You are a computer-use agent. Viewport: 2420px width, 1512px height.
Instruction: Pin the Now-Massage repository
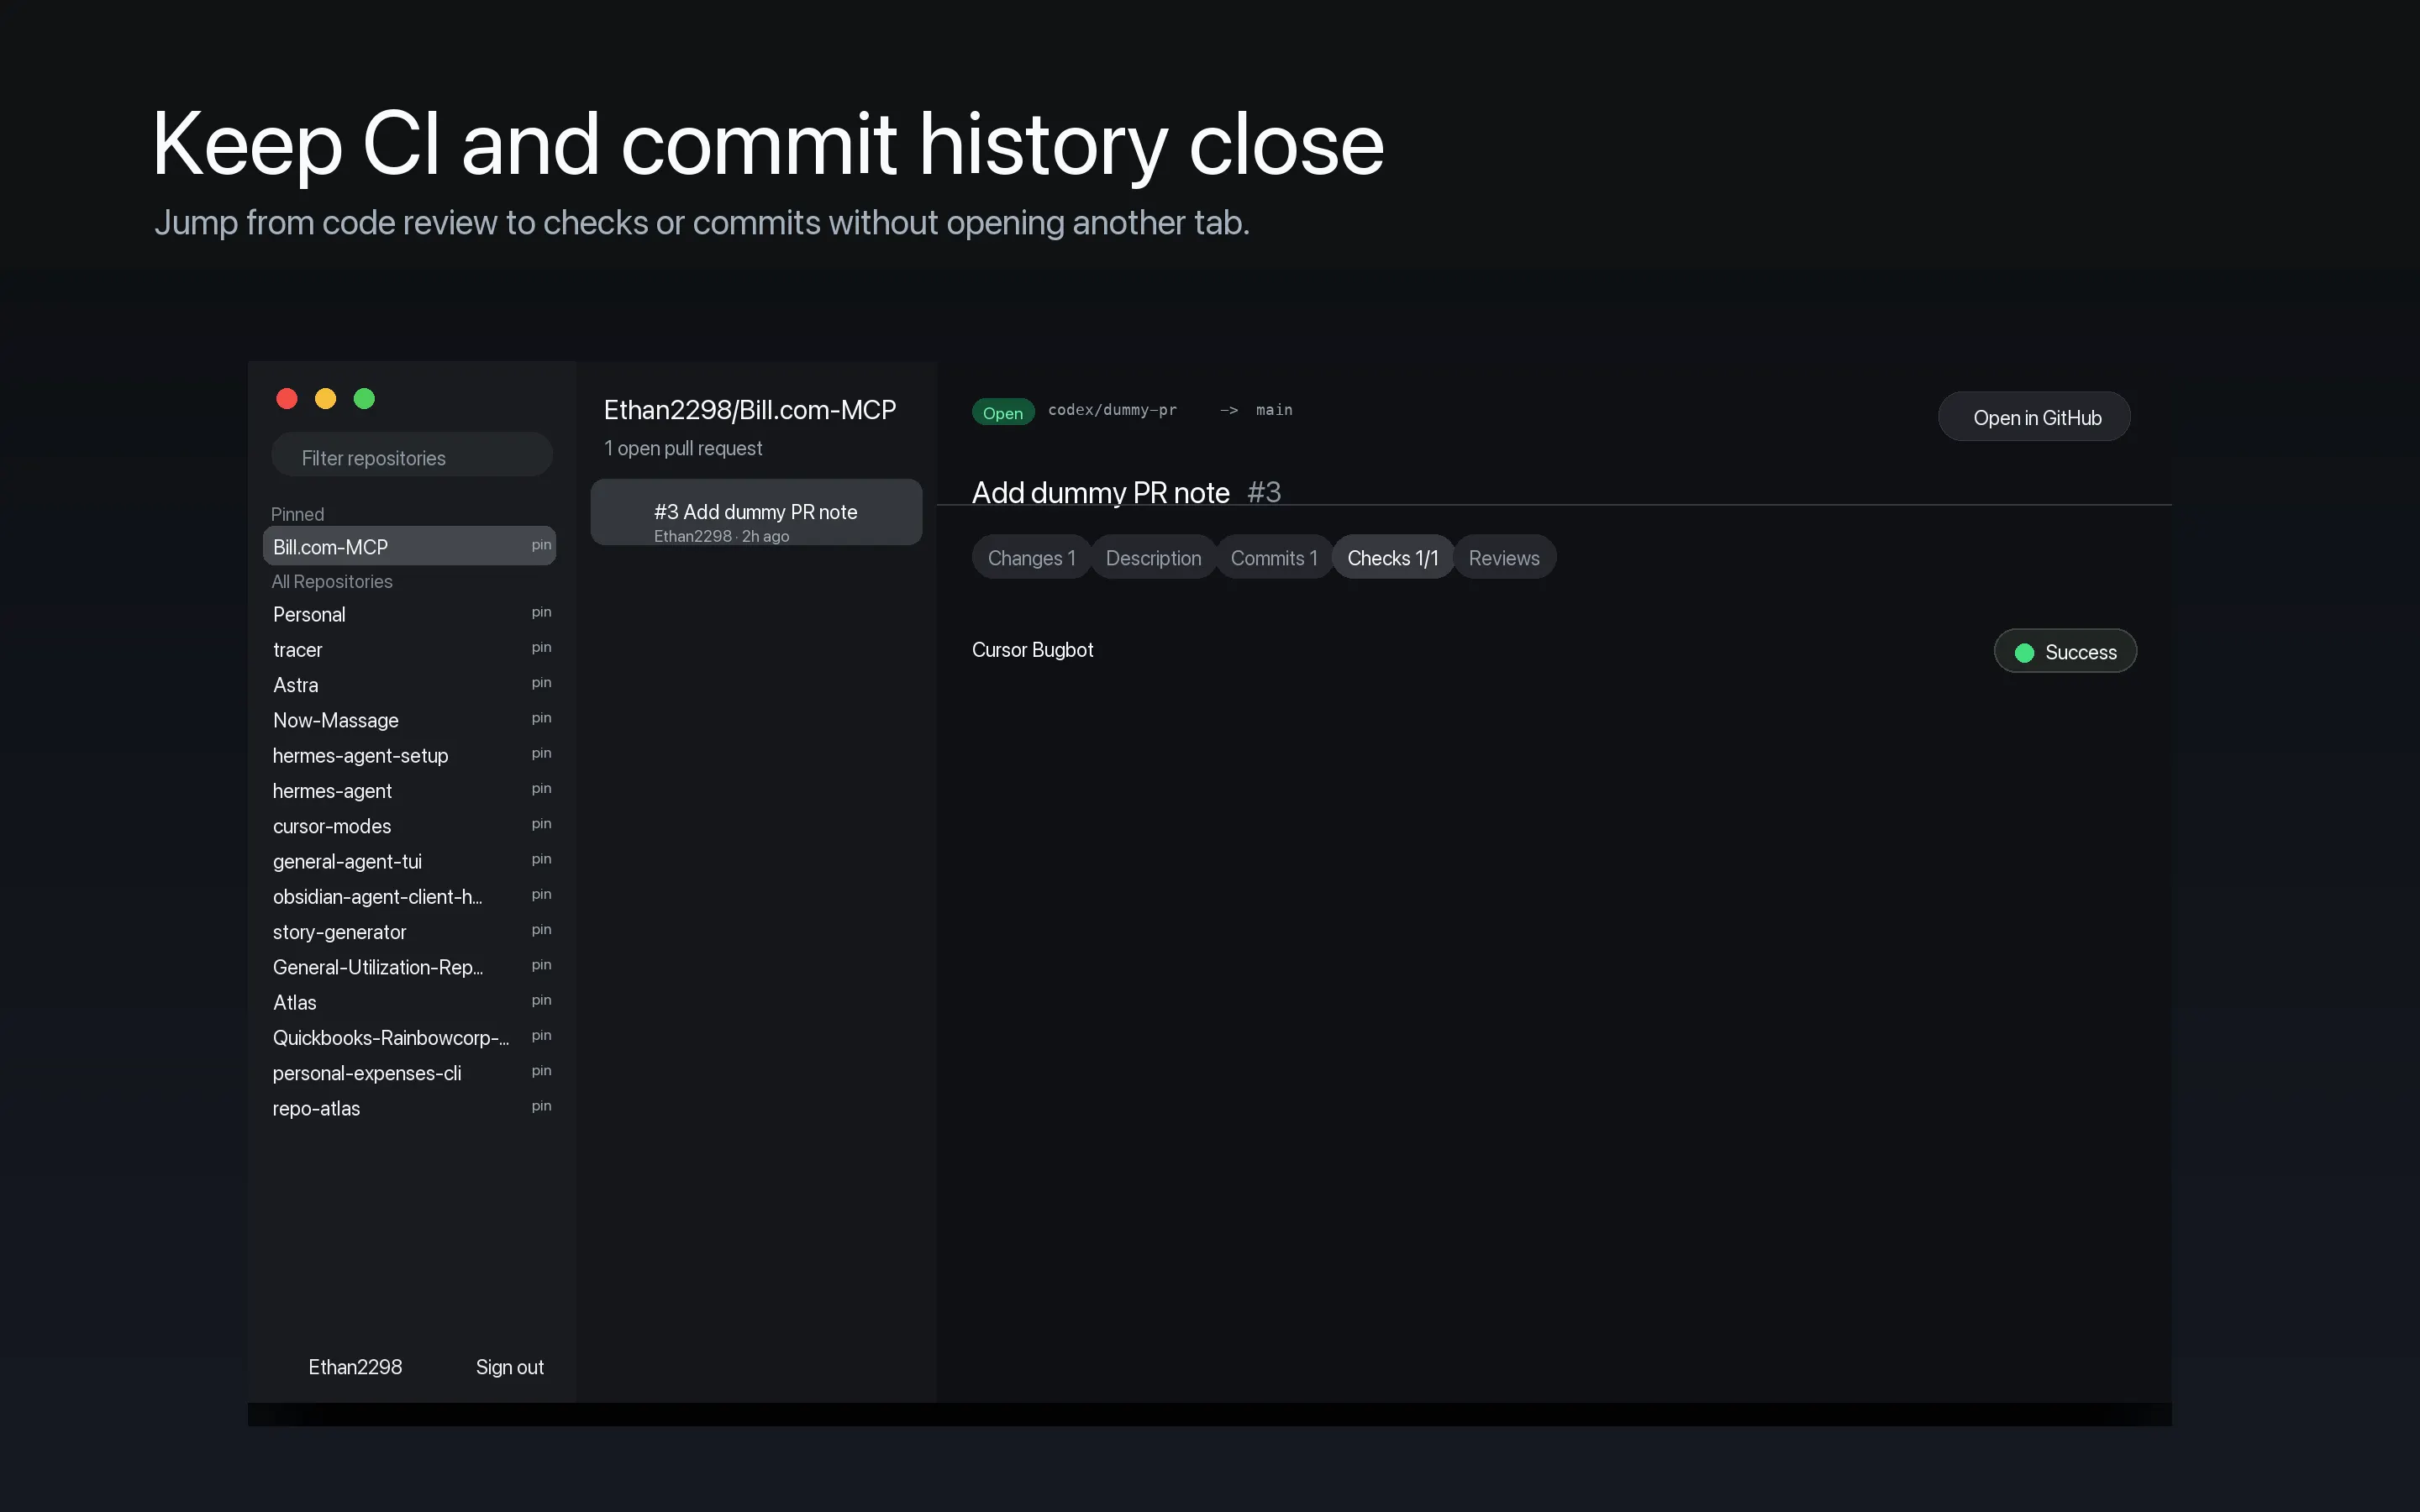541,718
